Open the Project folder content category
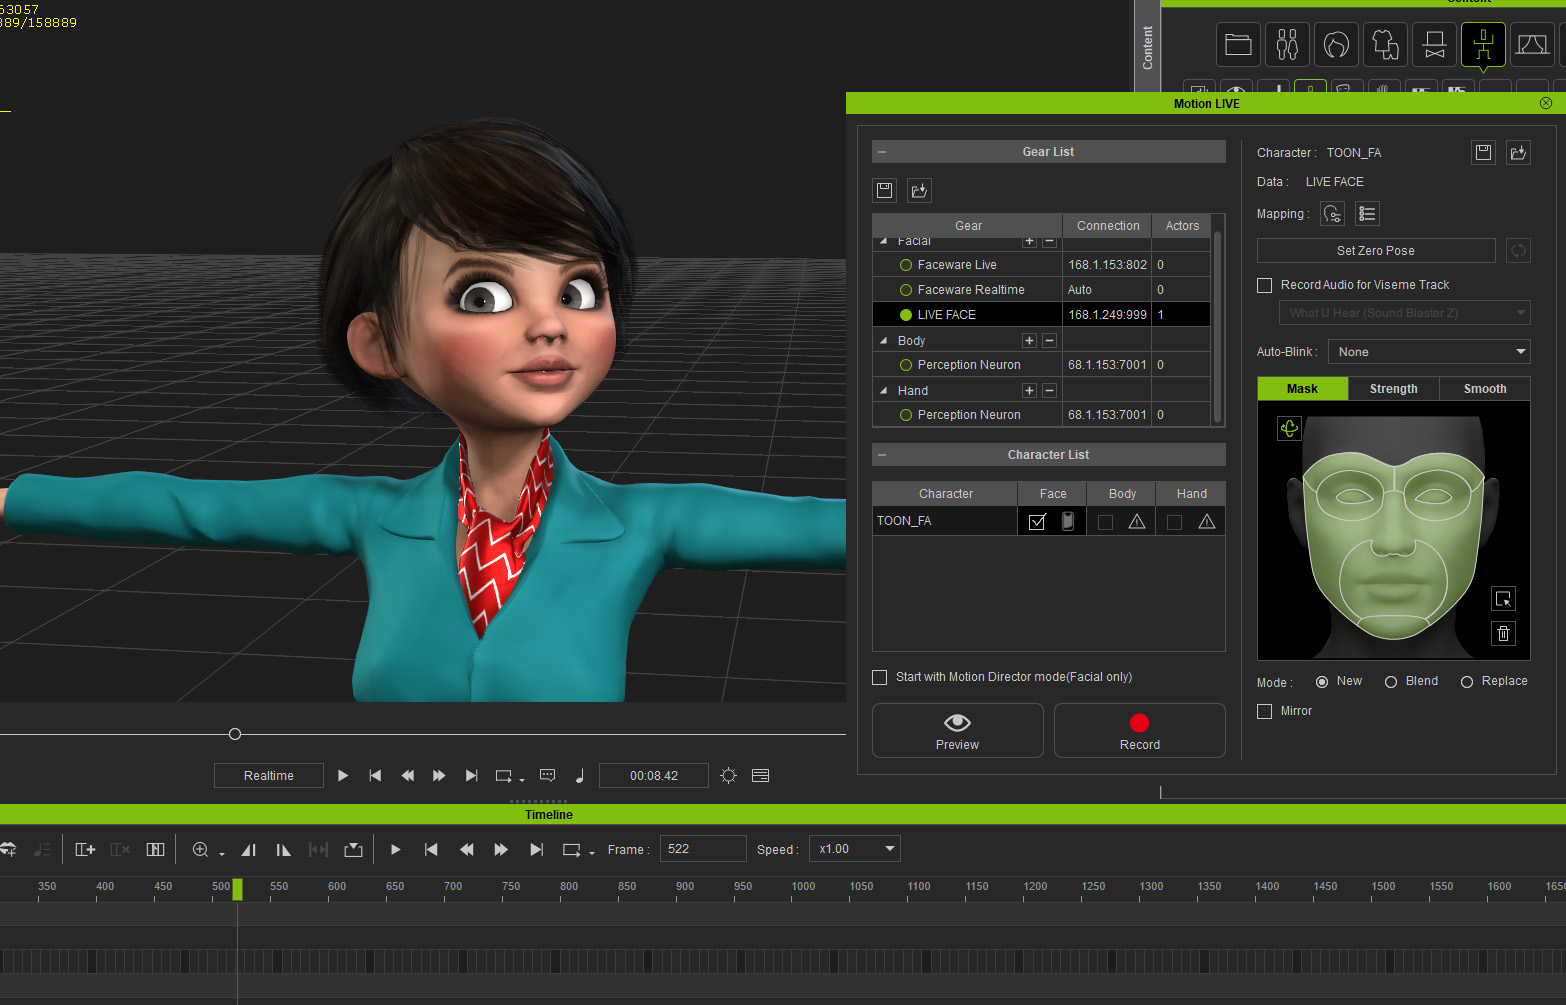Screen dimensions: 1566x1005 pos(1238,44)
